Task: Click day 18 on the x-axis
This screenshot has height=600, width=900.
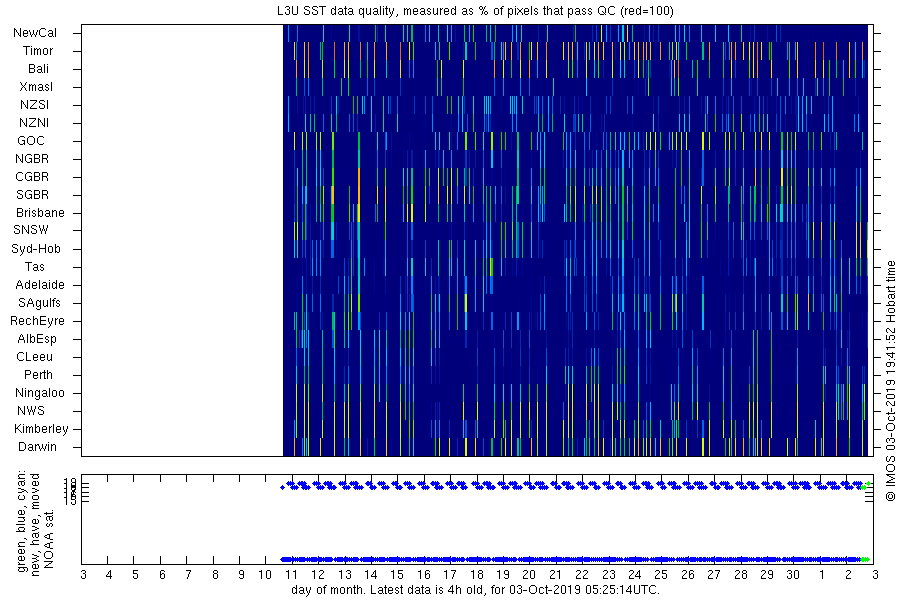Action: tap(476, 575)
